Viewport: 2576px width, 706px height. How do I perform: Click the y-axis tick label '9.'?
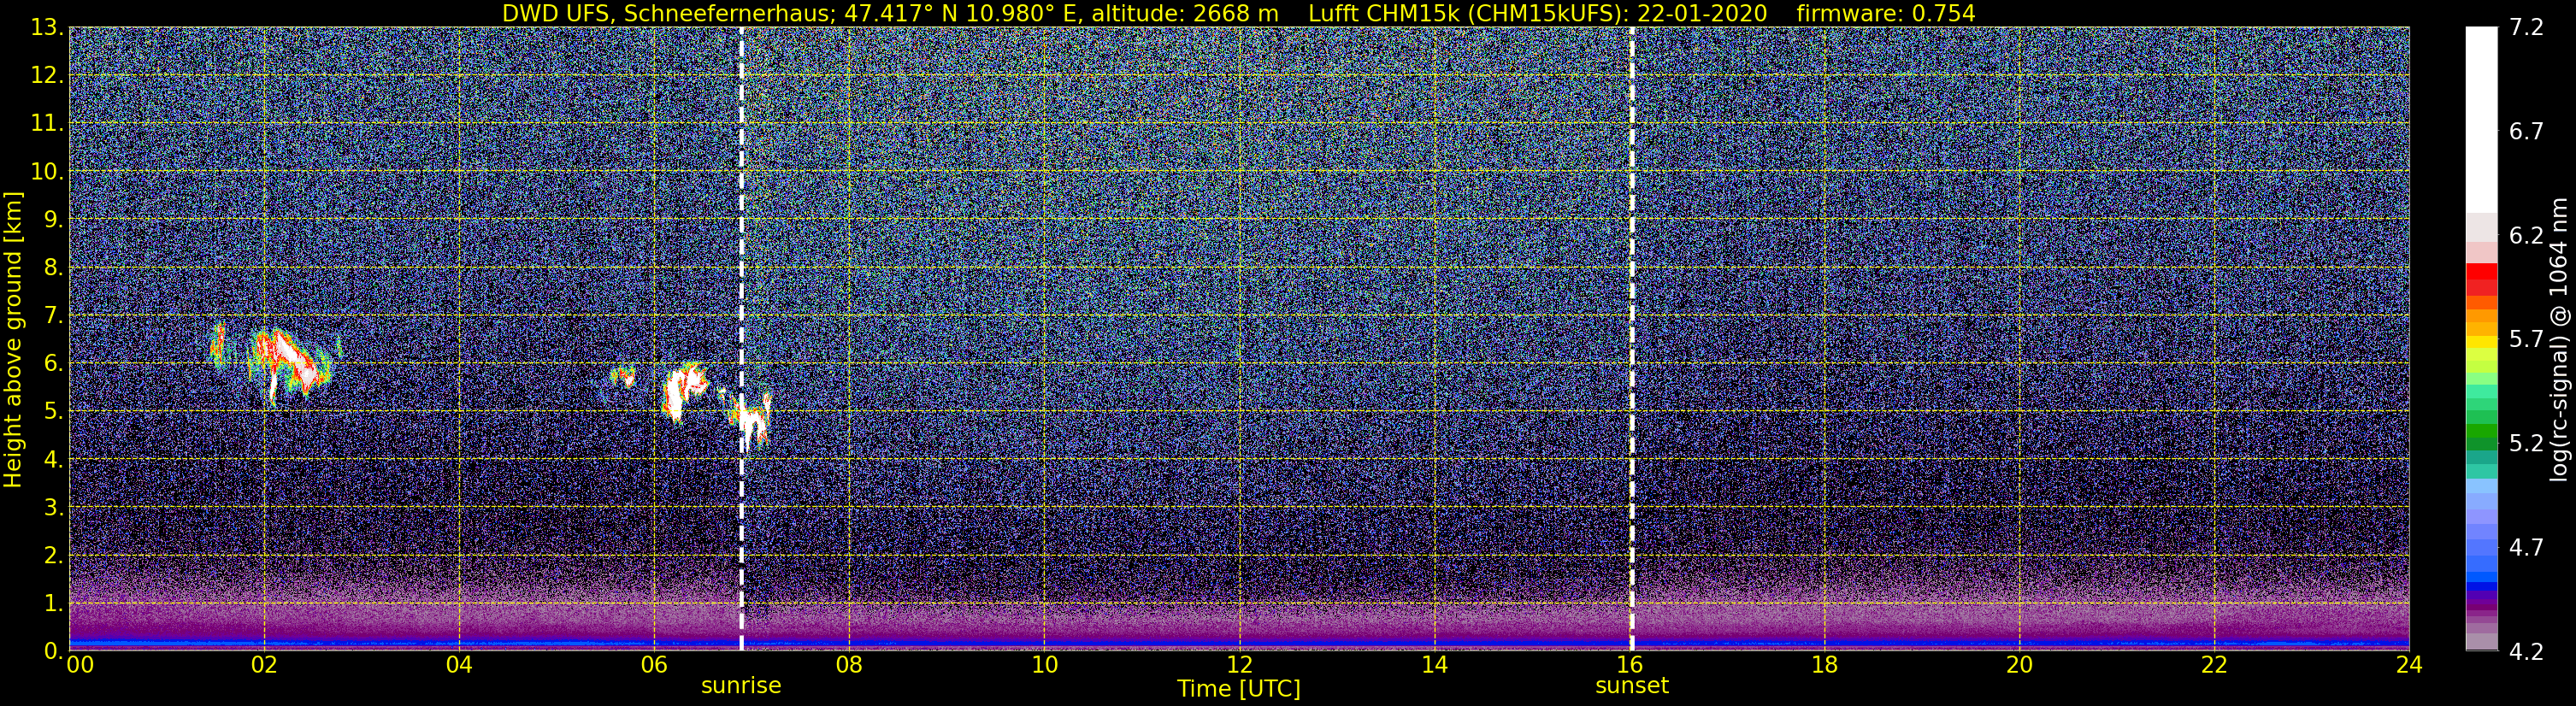tap(53, 220)
